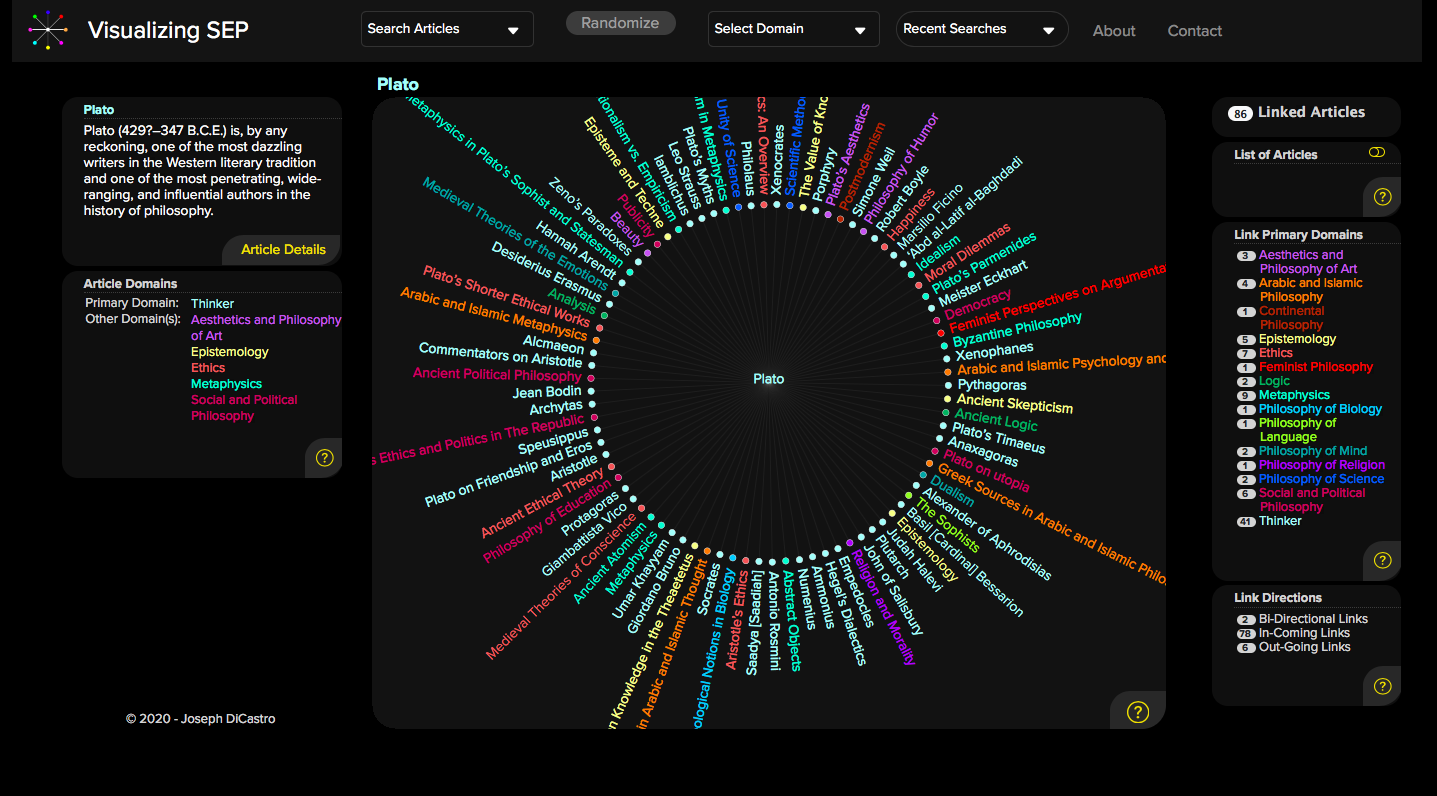This screenshot has width=1437, height=796.
Task: Filter by Bi-Directional Links
Action: click(1312, 619)
